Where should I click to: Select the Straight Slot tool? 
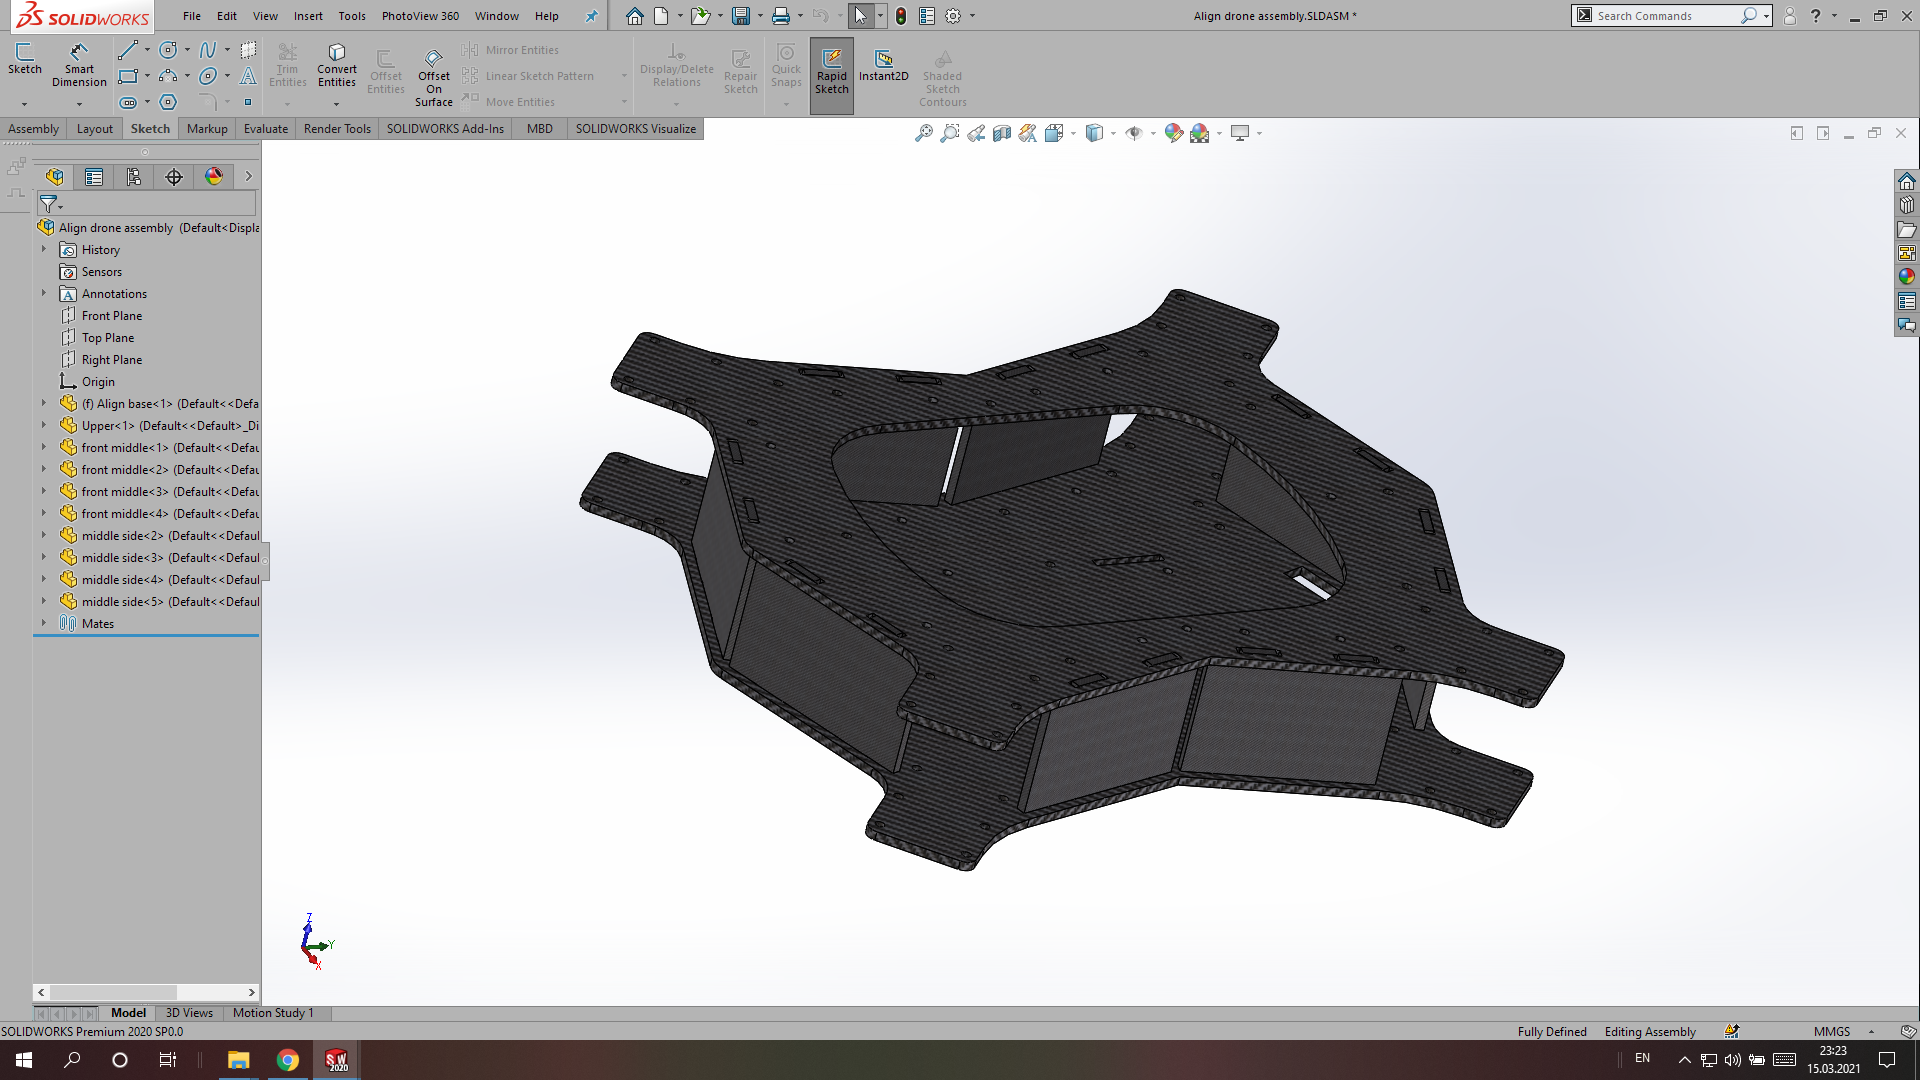pos(128,102)
